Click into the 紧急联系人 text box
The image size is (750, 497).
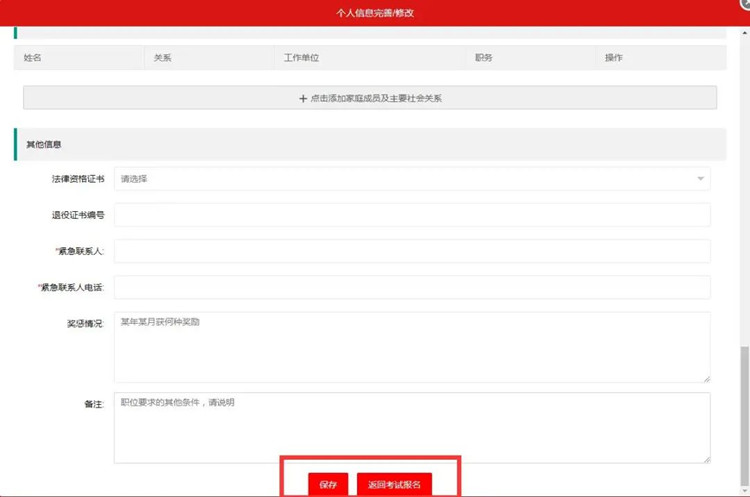(411, 251)
